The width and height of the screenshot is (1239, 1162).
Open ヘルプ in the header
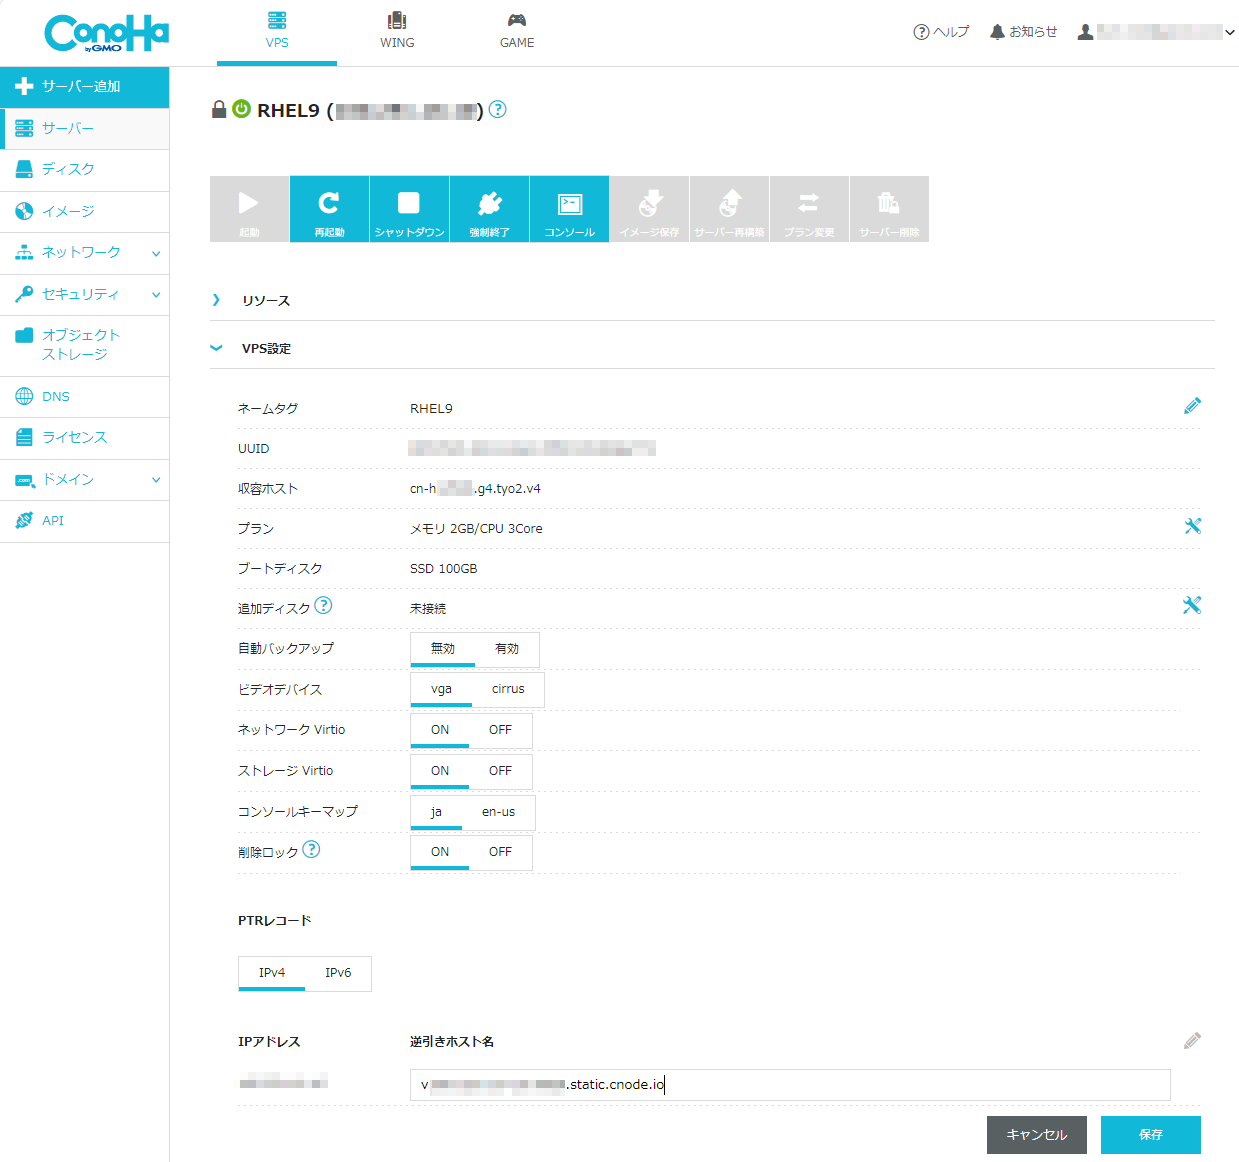[x=941, y=32]
